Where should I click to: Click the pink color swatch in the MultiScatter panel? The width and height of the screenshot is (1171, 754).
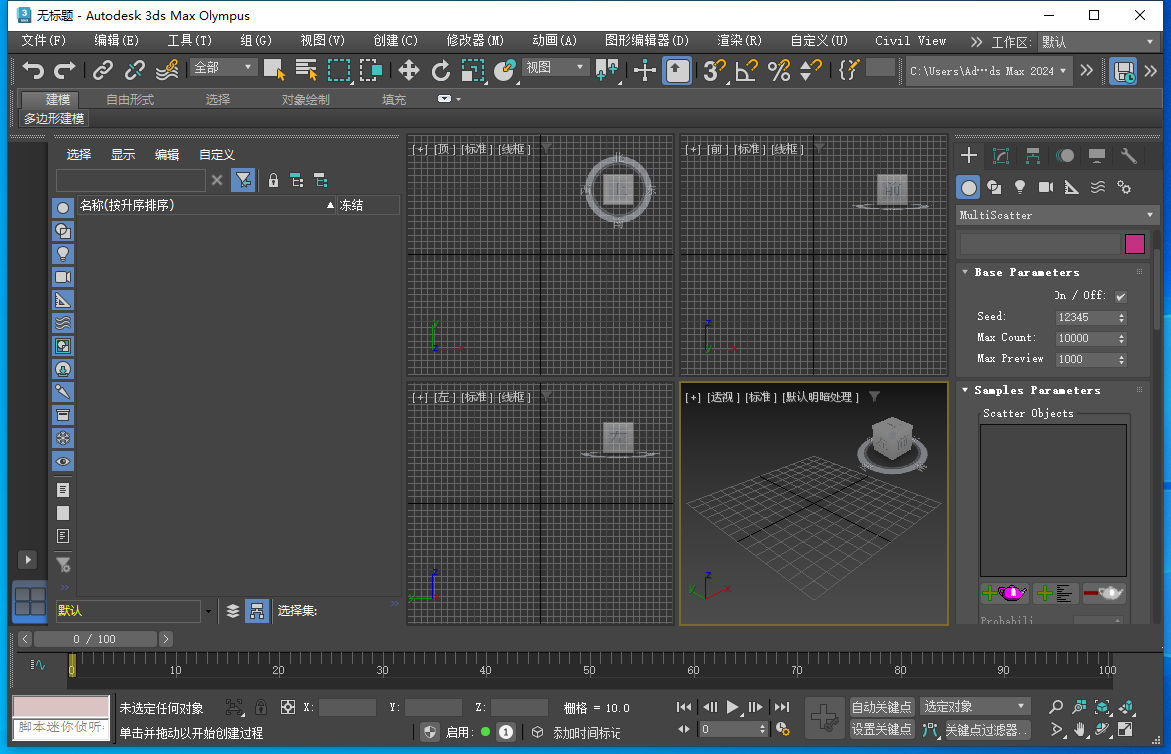1134,244
